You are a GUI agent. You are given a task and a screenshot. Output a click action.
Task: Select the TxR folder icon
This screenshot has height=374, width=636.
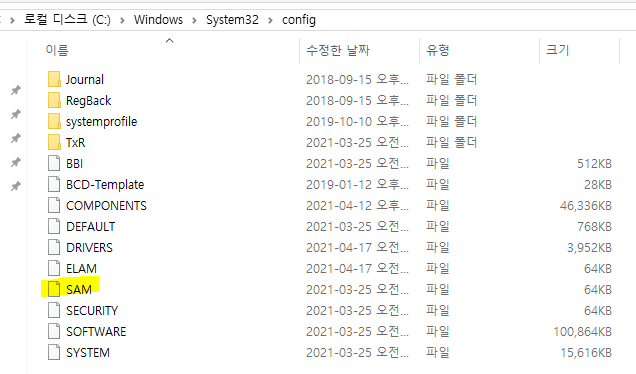tap(54, 142)
